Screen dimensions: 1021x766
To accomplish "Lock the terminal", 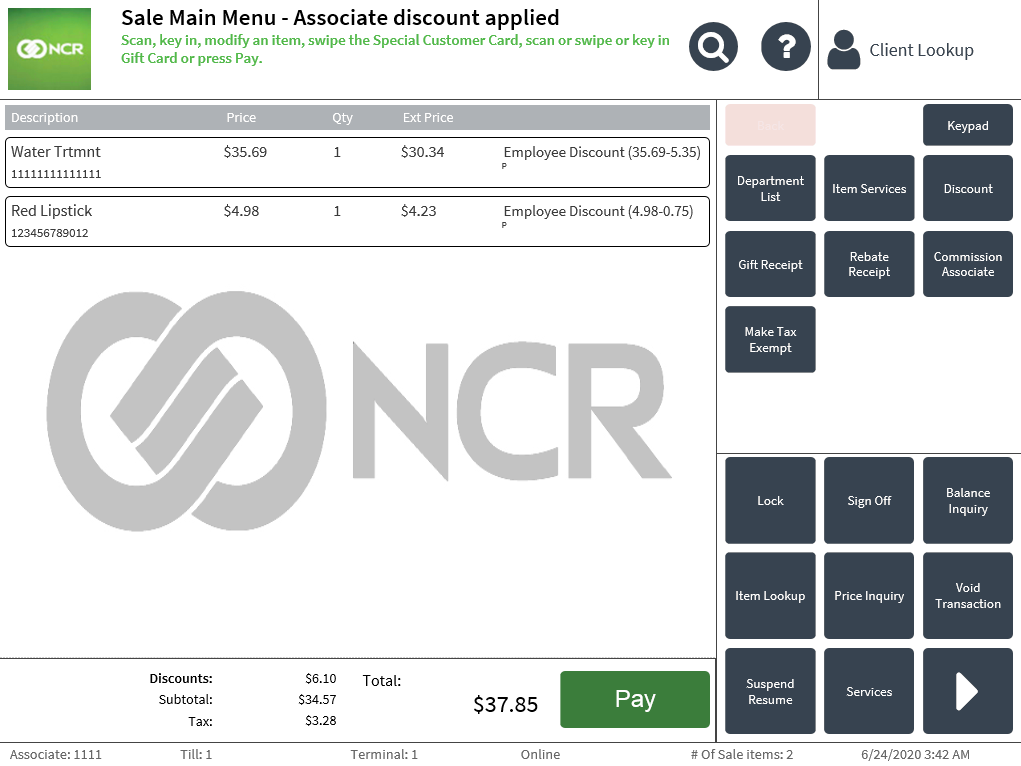I will click(x=770, y=500).
